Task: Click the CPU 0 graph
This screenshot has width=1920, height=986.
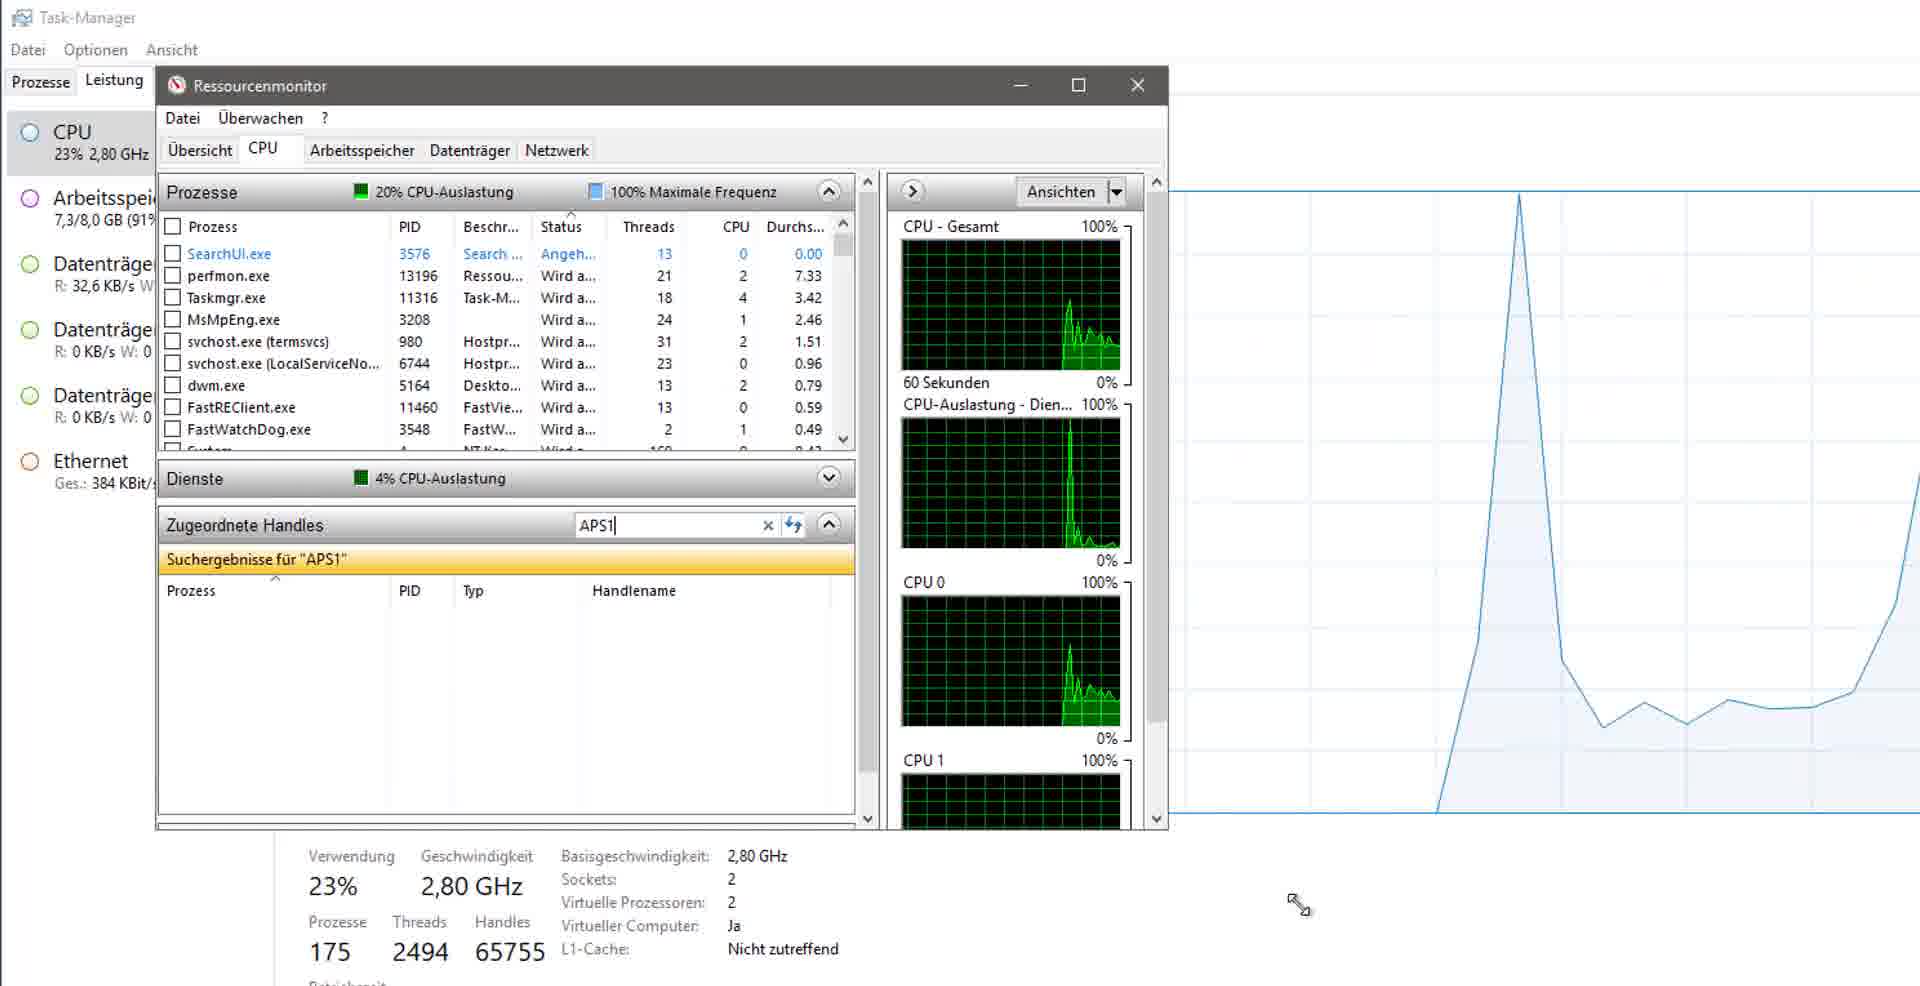Action: 1011,661
